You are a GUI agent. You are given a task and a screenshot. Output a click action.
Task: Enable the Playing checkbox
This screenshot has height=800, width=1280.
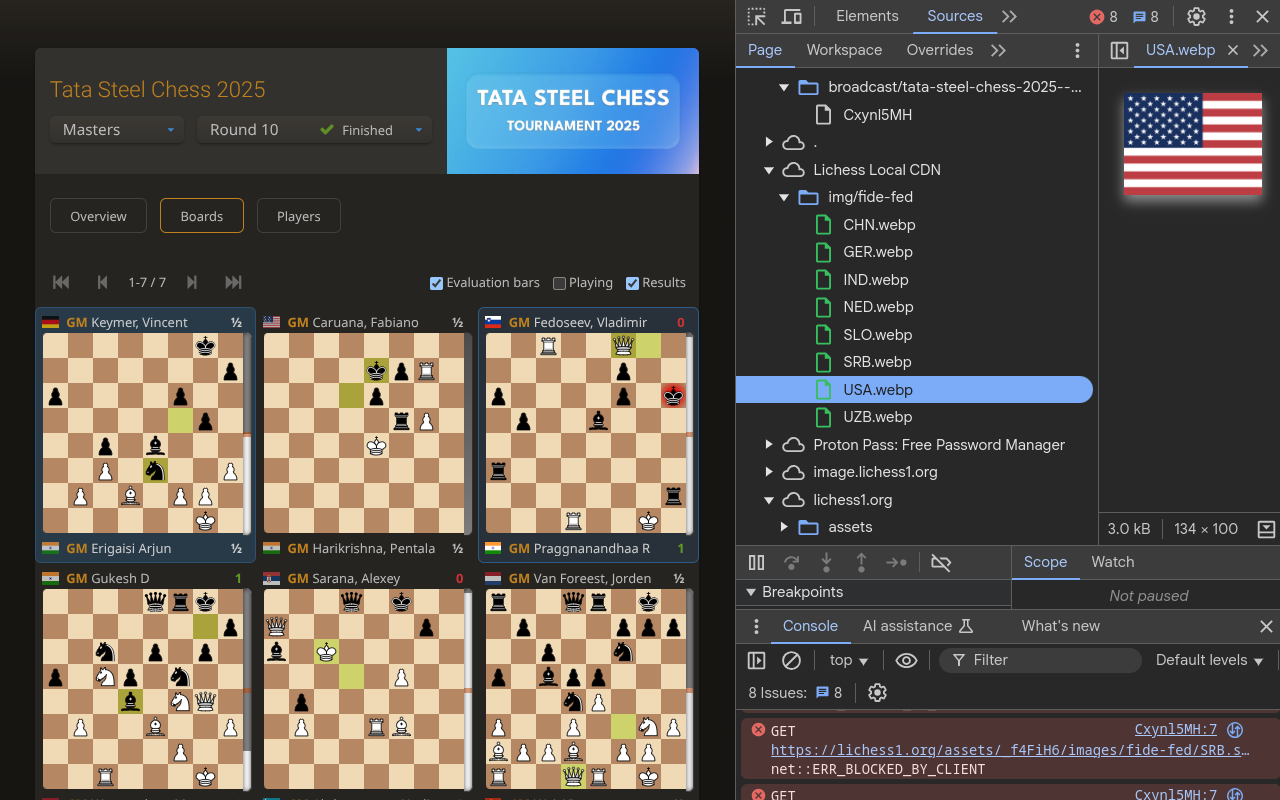559,283
